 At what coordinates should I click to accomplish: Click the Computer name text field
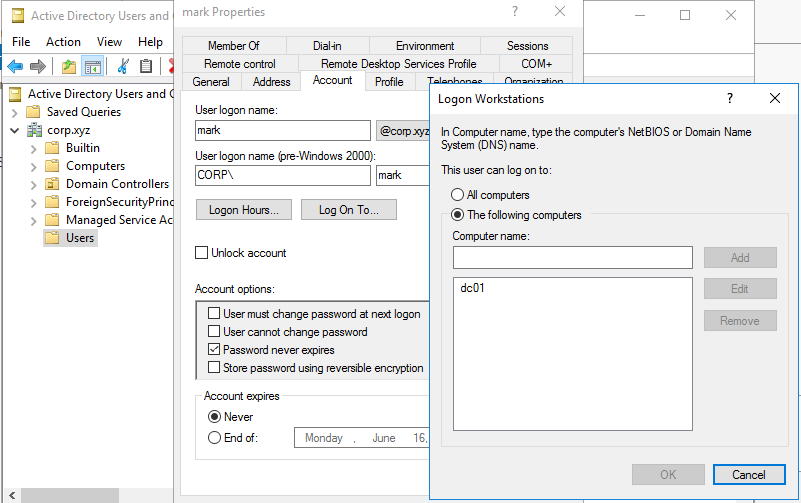pos(572,258)
